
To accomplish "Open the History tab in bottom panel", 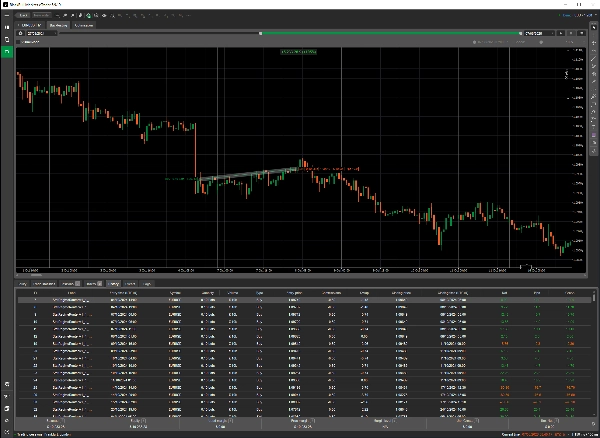I will coord(113,283).
